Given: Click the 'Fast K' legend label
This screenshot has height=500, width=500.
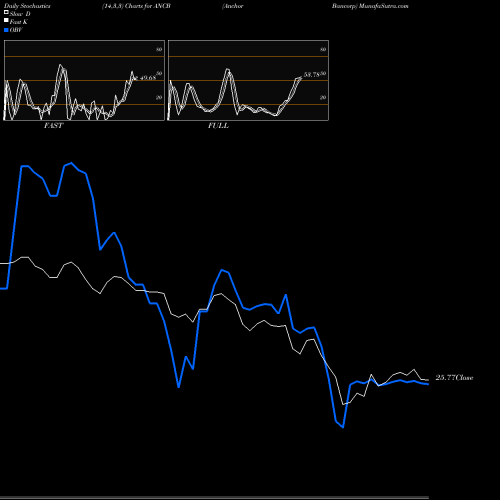Looking at the screenshot, I should pyautogui.click(x=18, y=22).
